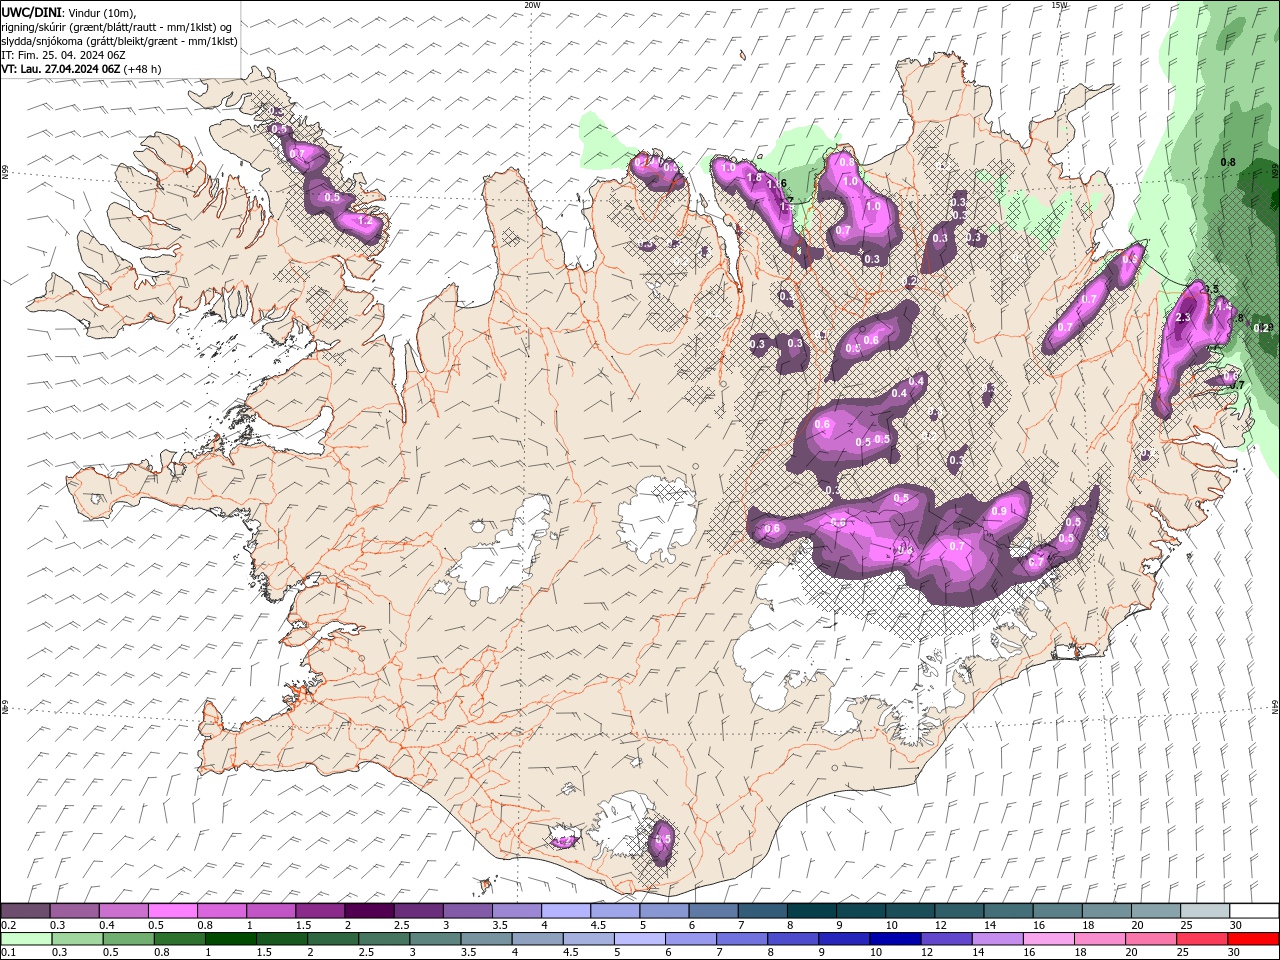Click the '20W' longitude label at top
Screen dimensions: 1280x960
point(532,5)
